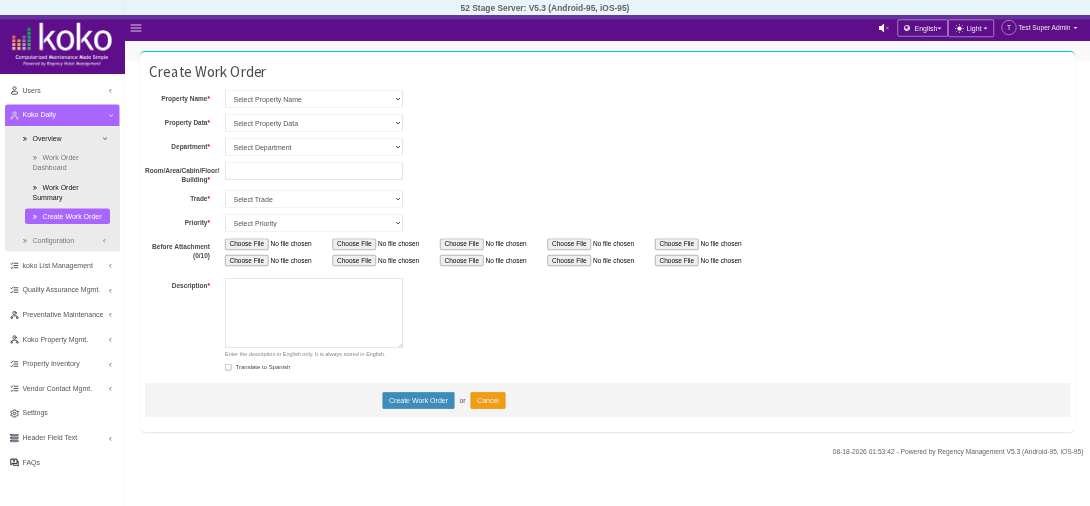Open the Property Inventory menu item

coord(51,364)
